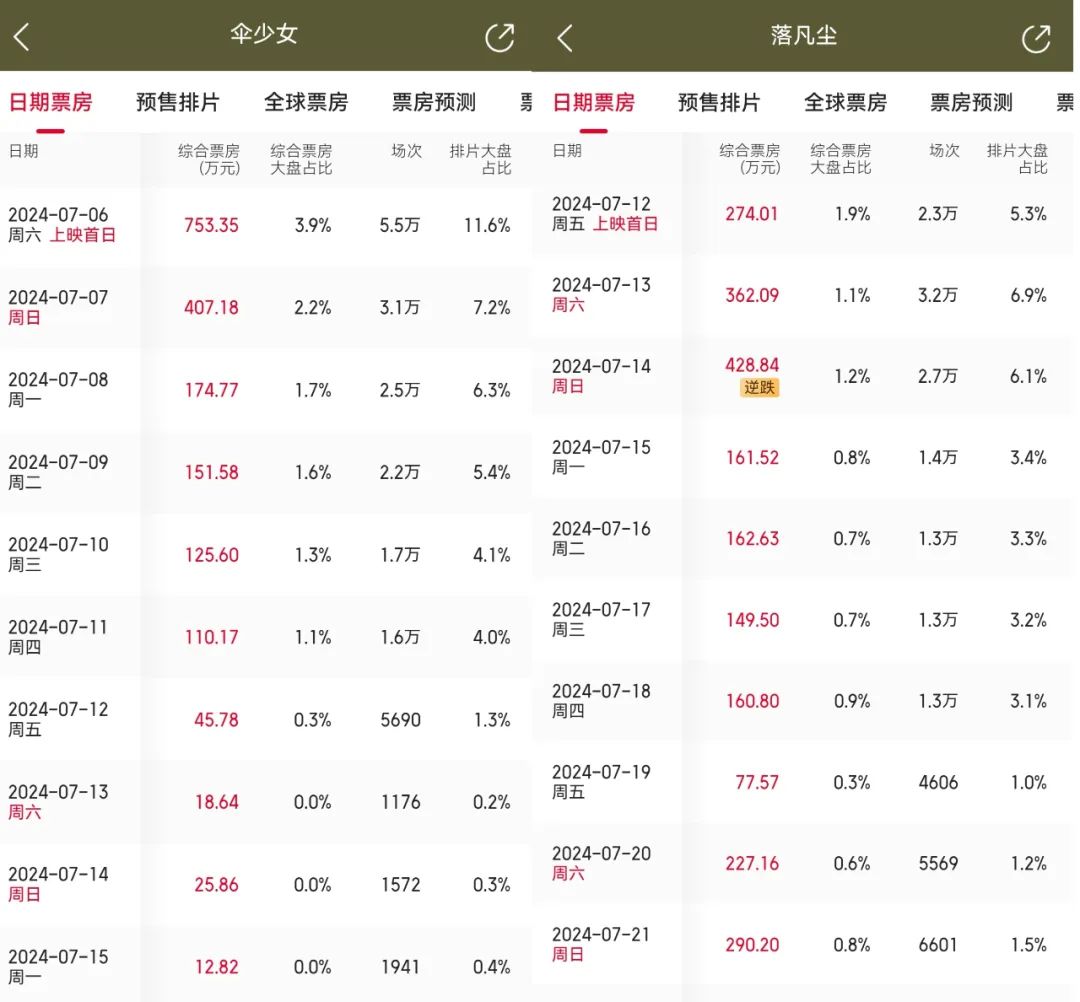This screenshot has height=1002, width=1080.
Task: Open 票房预测 tab under 伞少女
Action: [x=433, y=103]
